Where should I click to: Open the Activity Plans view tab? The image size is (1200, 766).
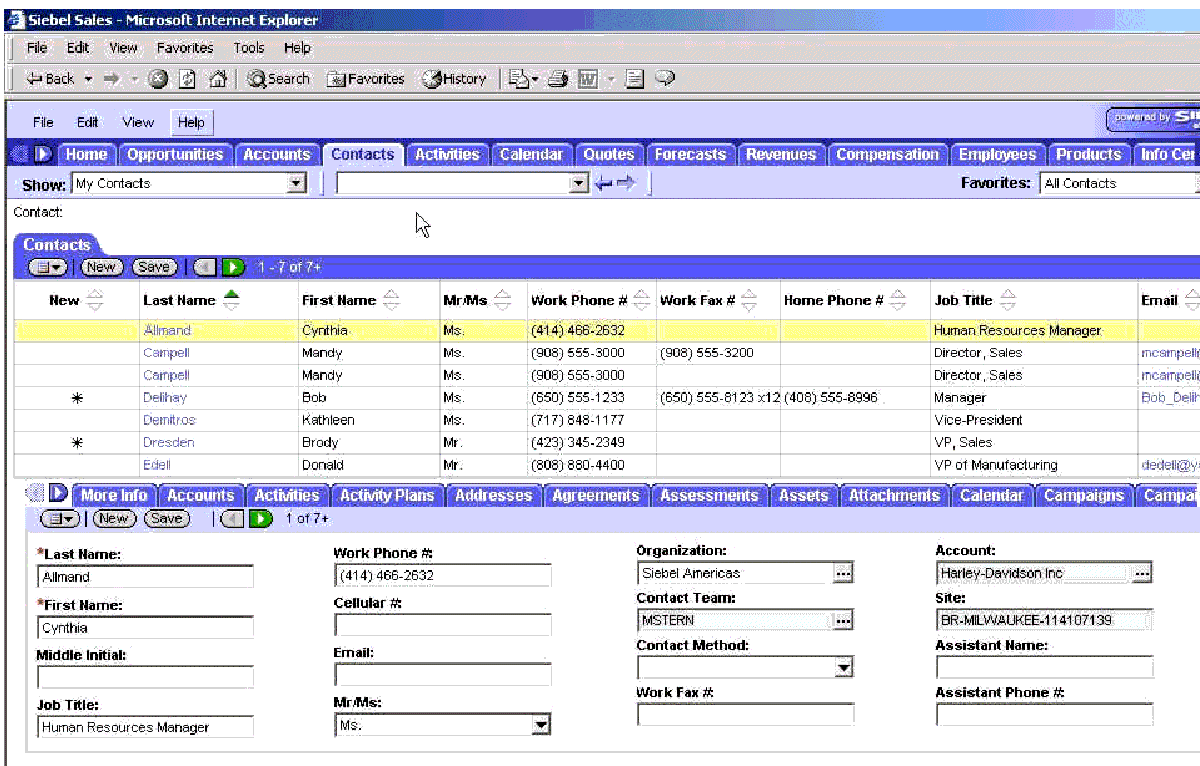[x=387, y=495]
